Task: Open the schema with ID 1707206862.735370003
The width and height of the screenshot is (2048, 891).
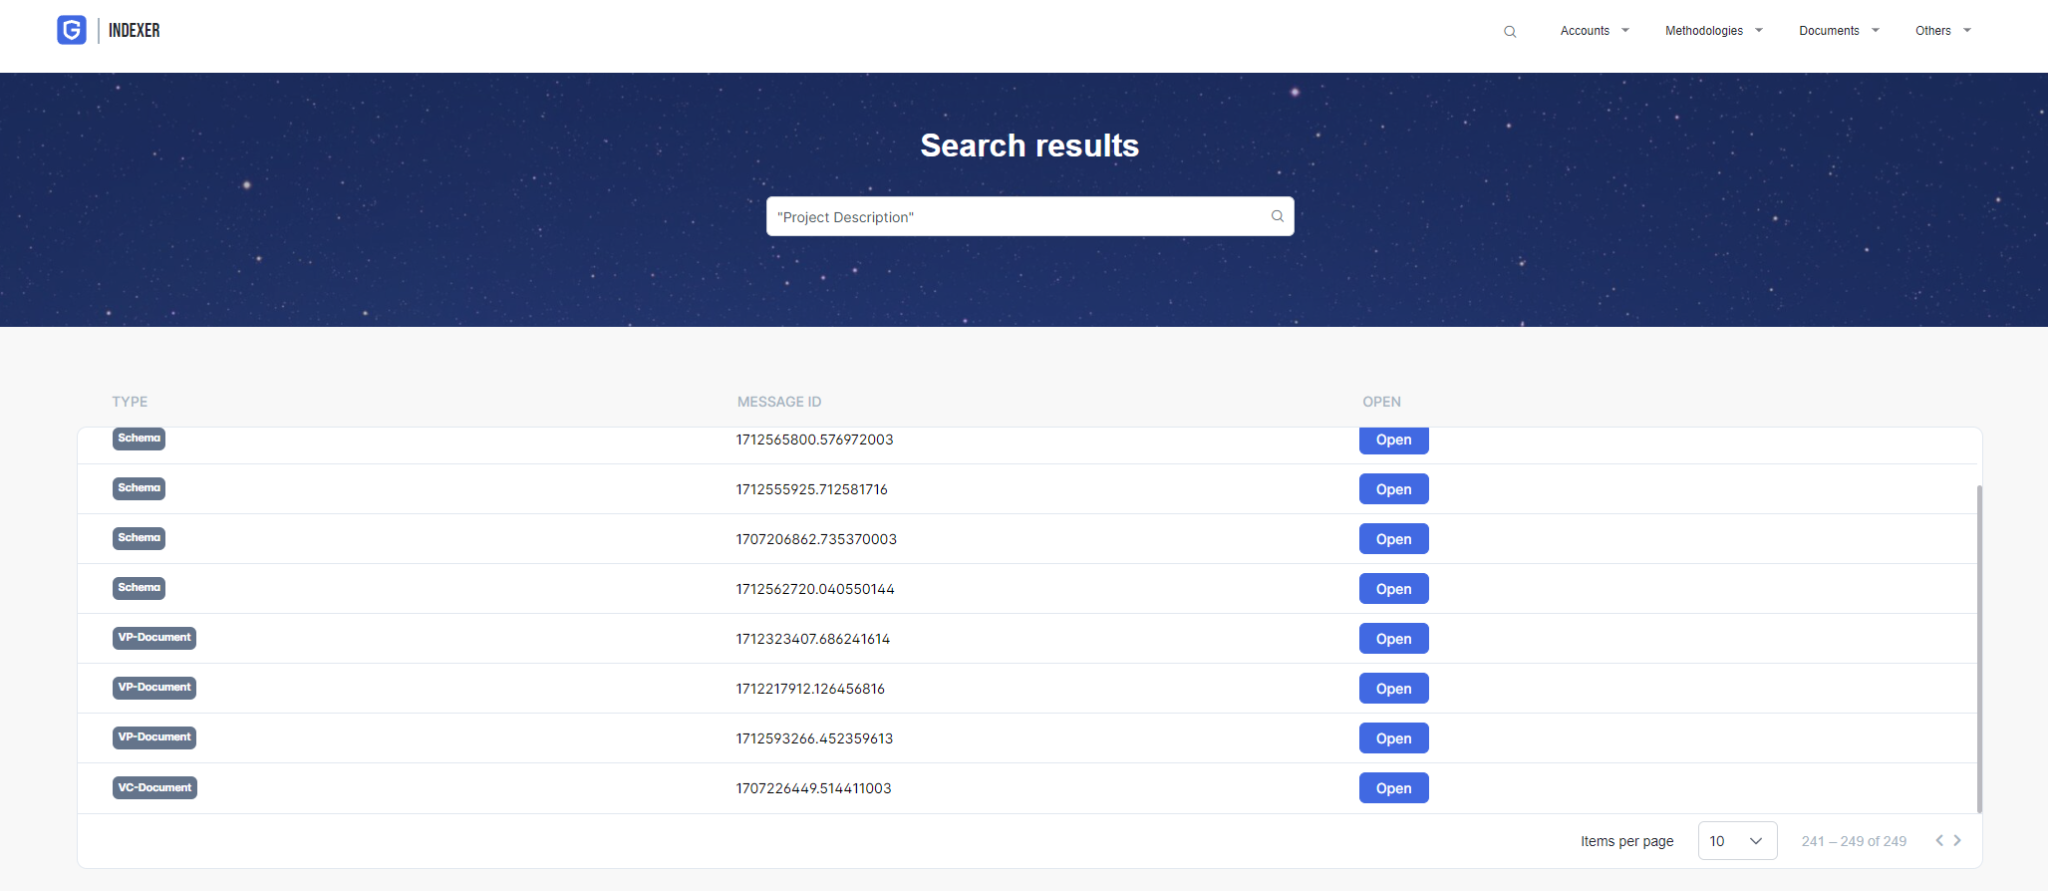Action: point(1393,539)
